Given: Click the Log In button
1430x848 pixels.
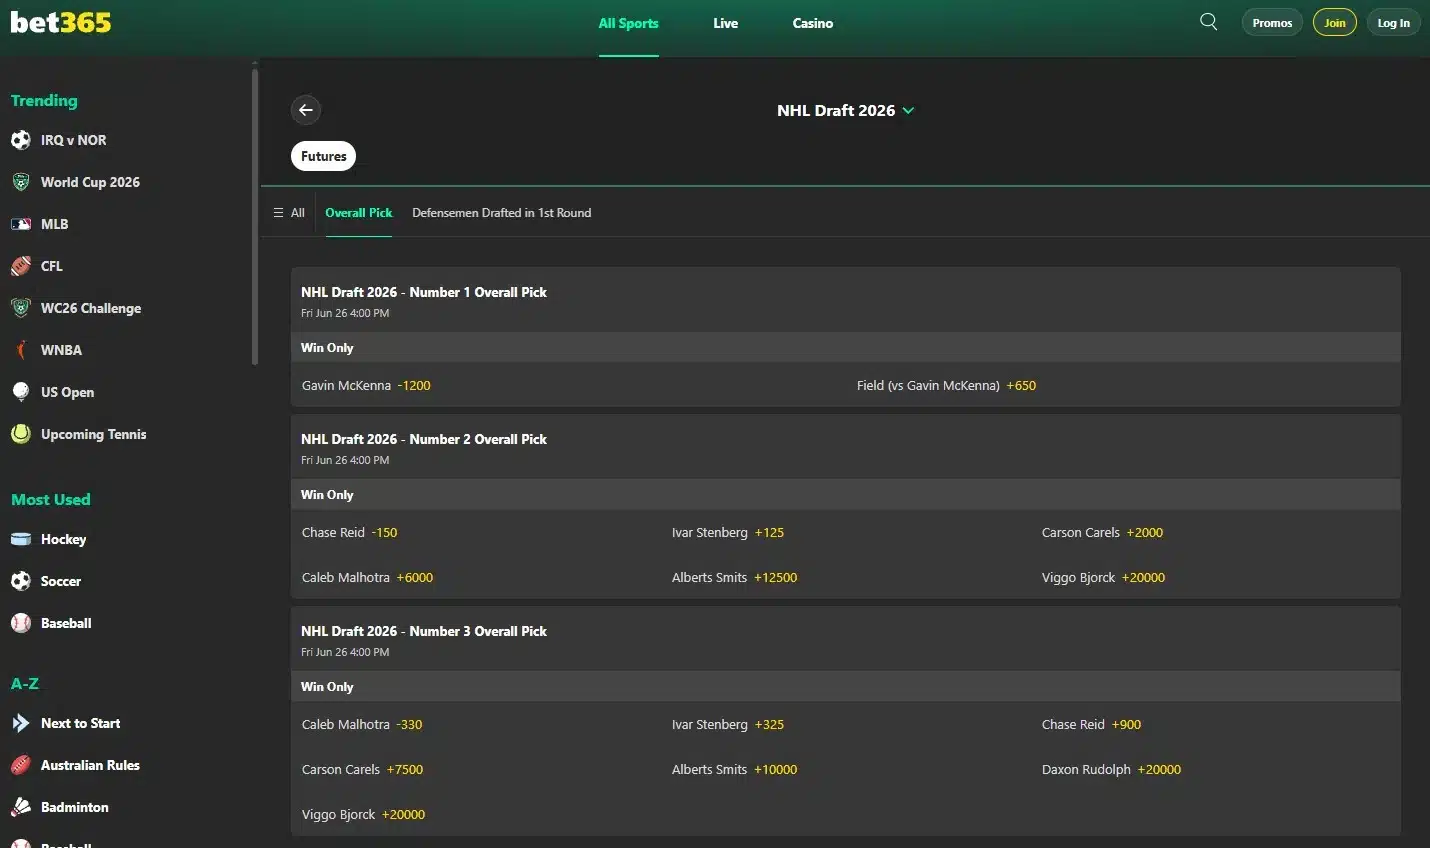Looking at the screenshot, I should pos(1393,22).
